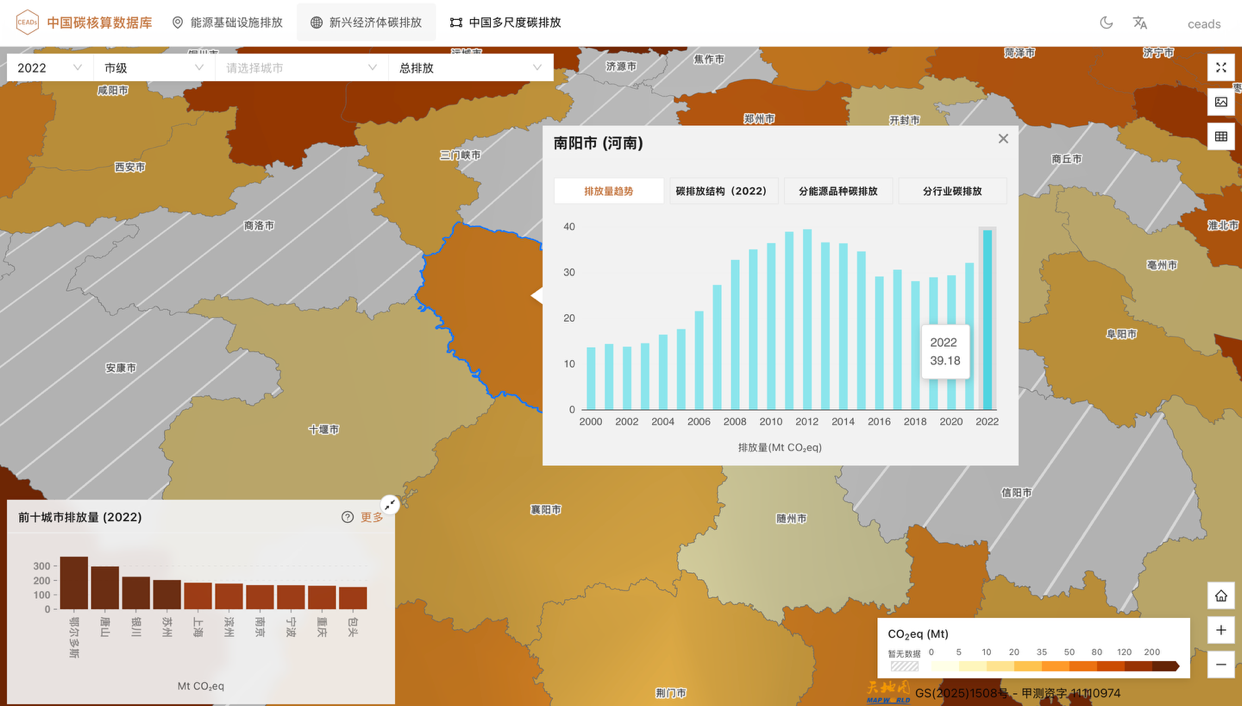Open the 2022 year dropdown
This screenshot has height=706, width=1242.
point(50,68)
